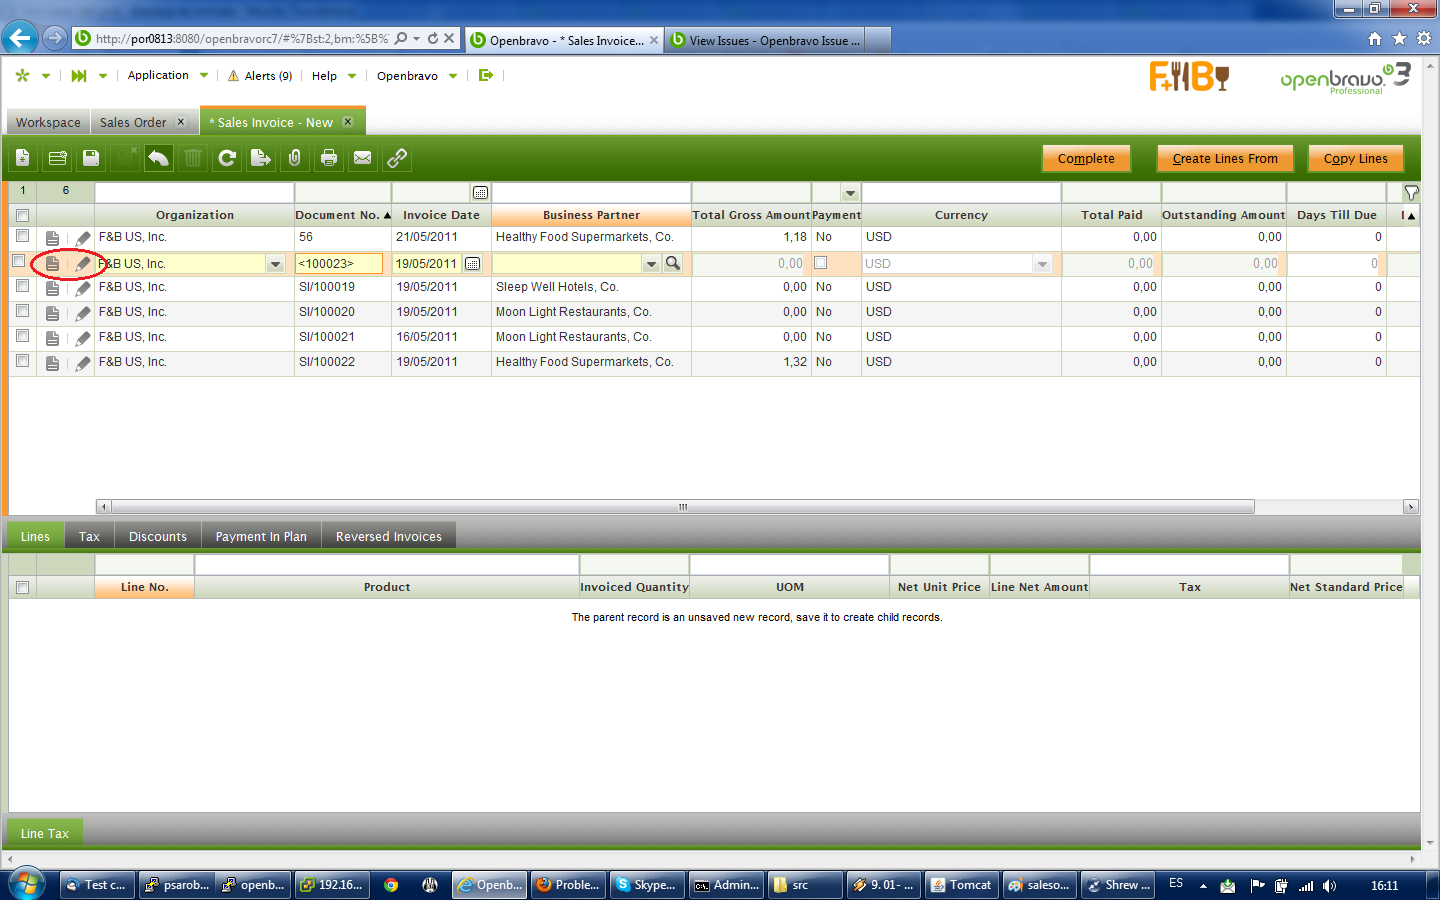Switch to the Workspace tab
The width and height of the screenshot is (1440, 900).
[48, 122]
